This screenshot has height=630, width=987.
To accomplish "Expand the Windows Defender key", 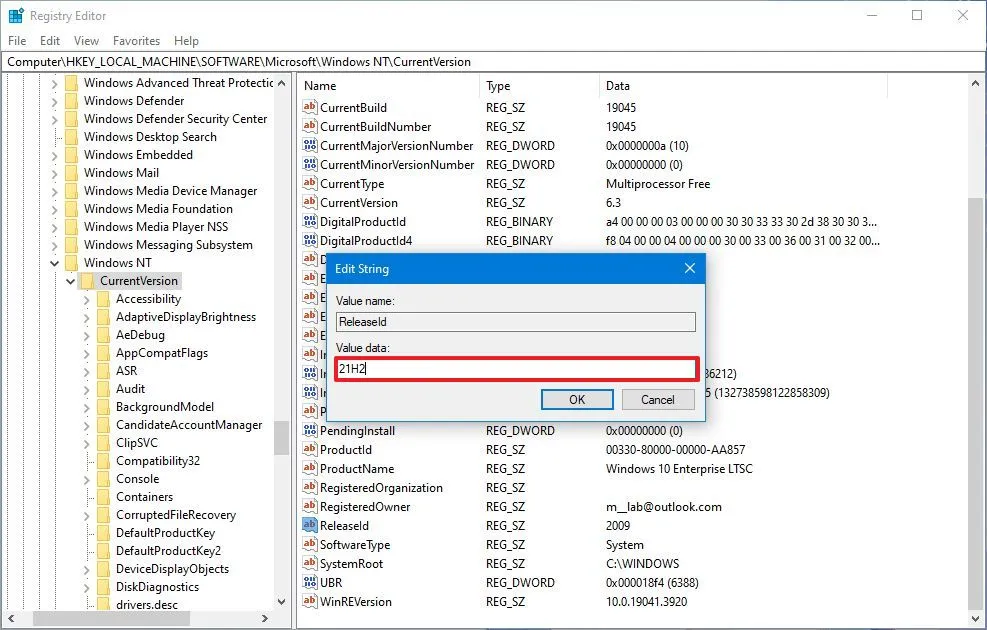I will point(56,100).
